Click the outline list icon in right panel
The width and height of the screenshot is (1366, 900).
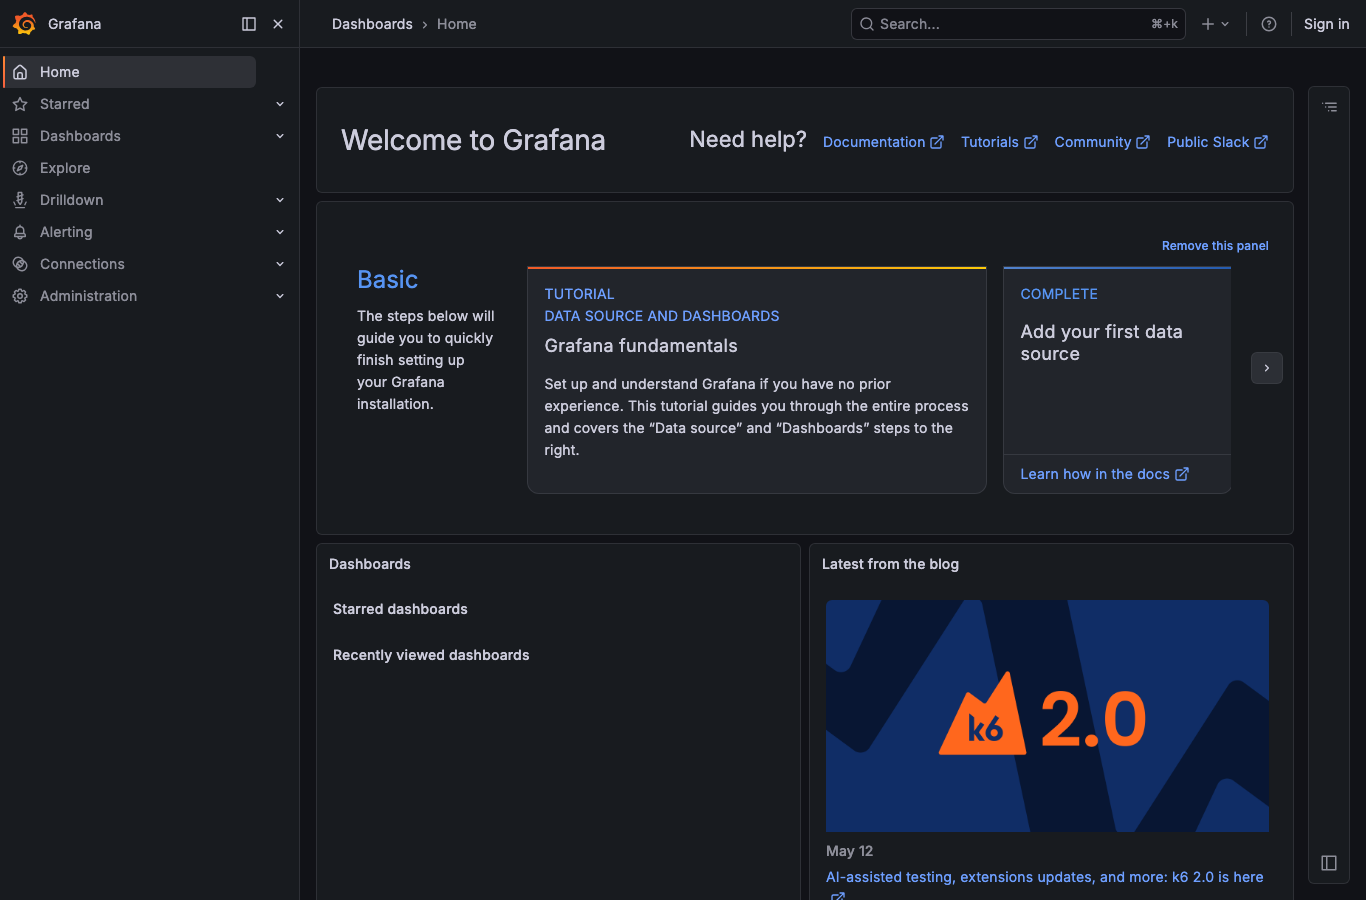(1330, 106)
